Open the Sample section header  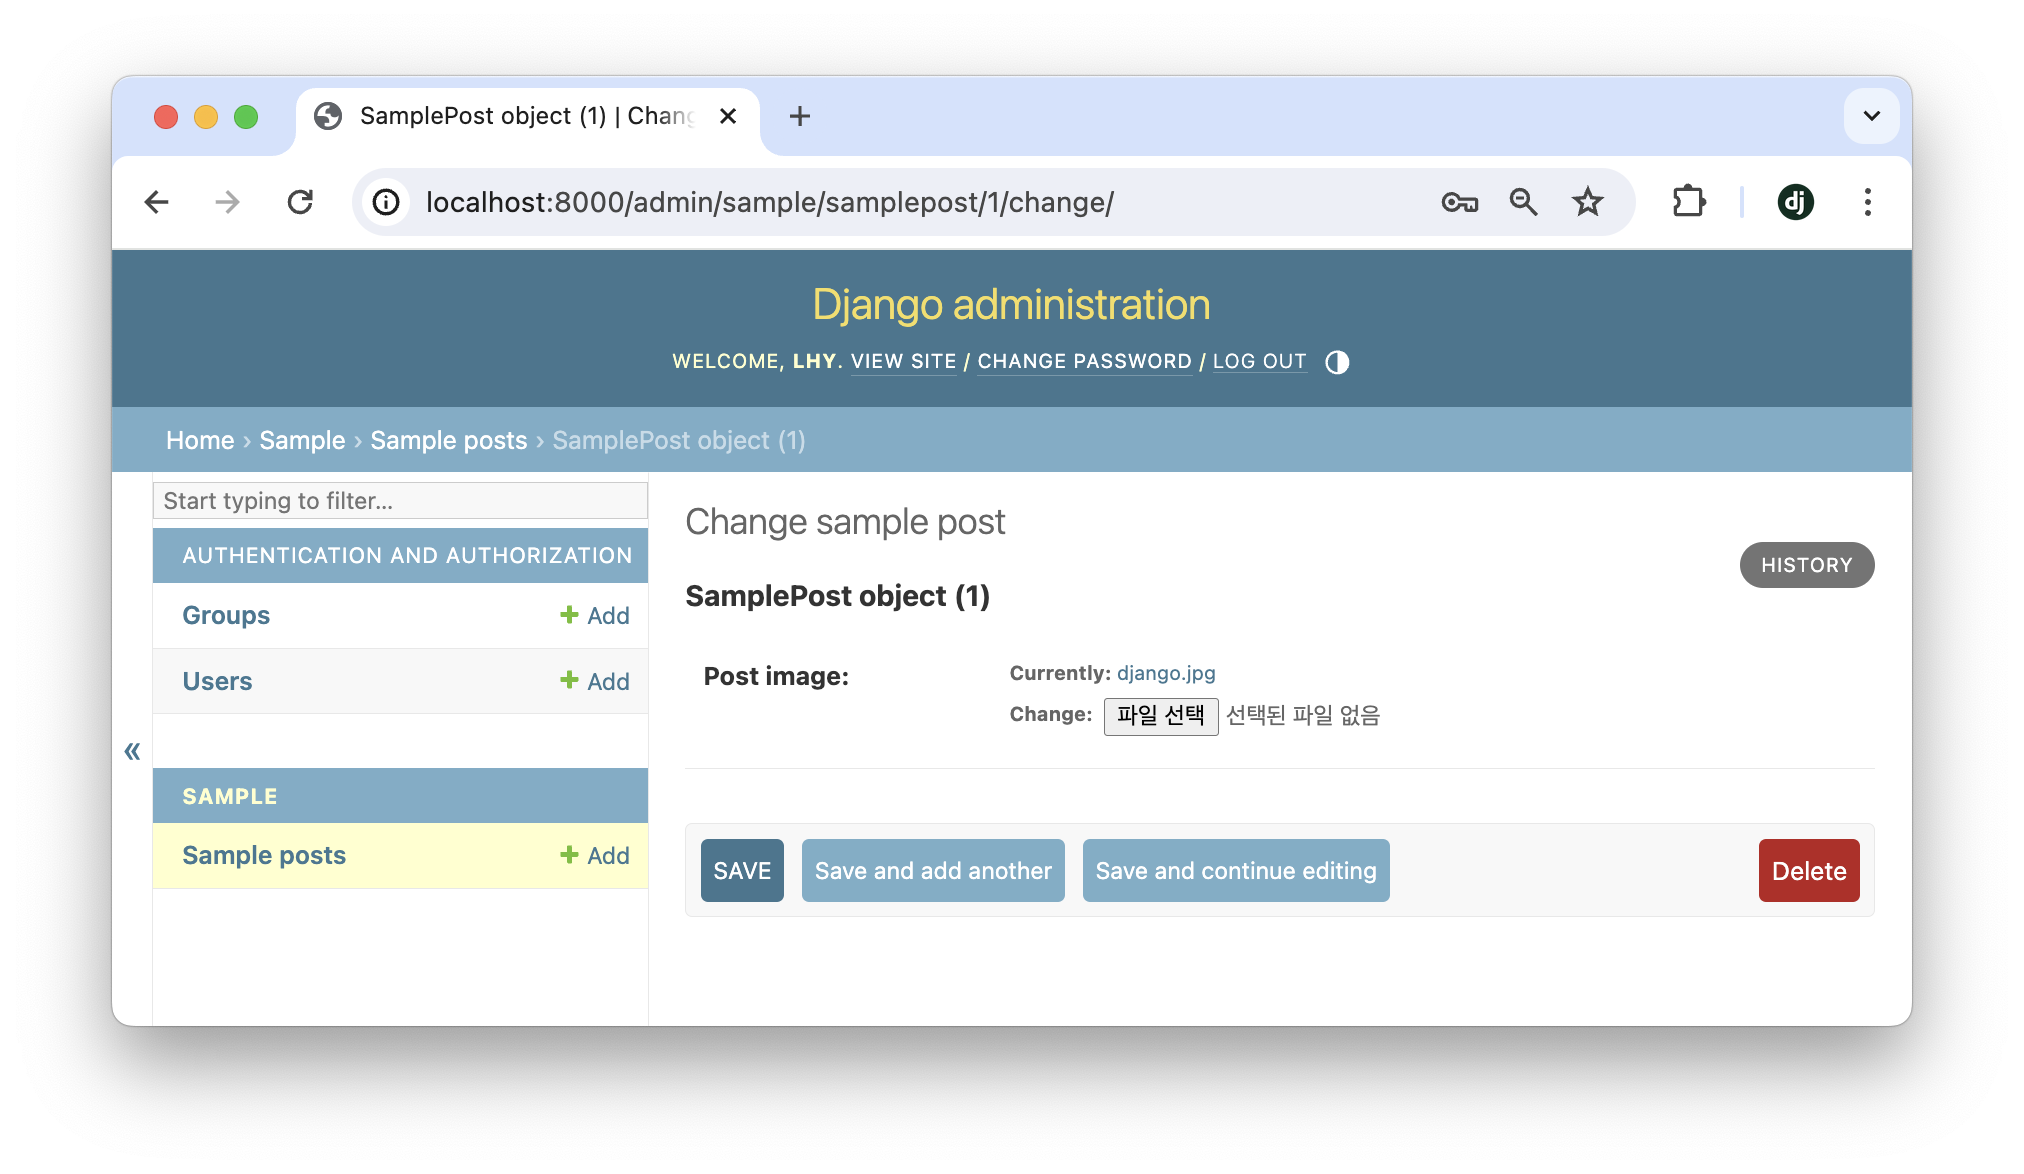[x=230, y=796]
